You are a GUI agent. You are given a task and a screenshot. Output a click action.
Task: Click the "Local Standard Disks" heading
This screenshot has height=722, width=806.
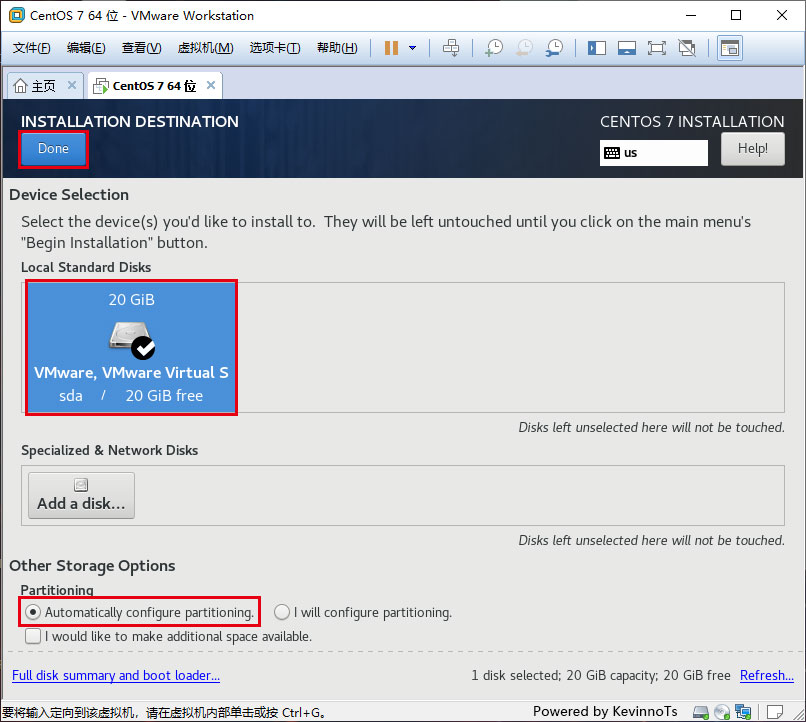(86, 267)
